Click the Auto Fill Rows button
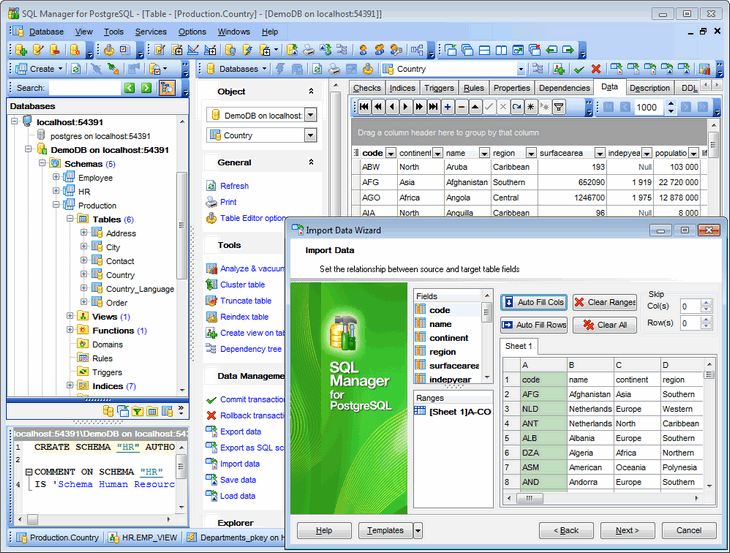The height and width of the screenshot is (553, 730). (533, 325)
